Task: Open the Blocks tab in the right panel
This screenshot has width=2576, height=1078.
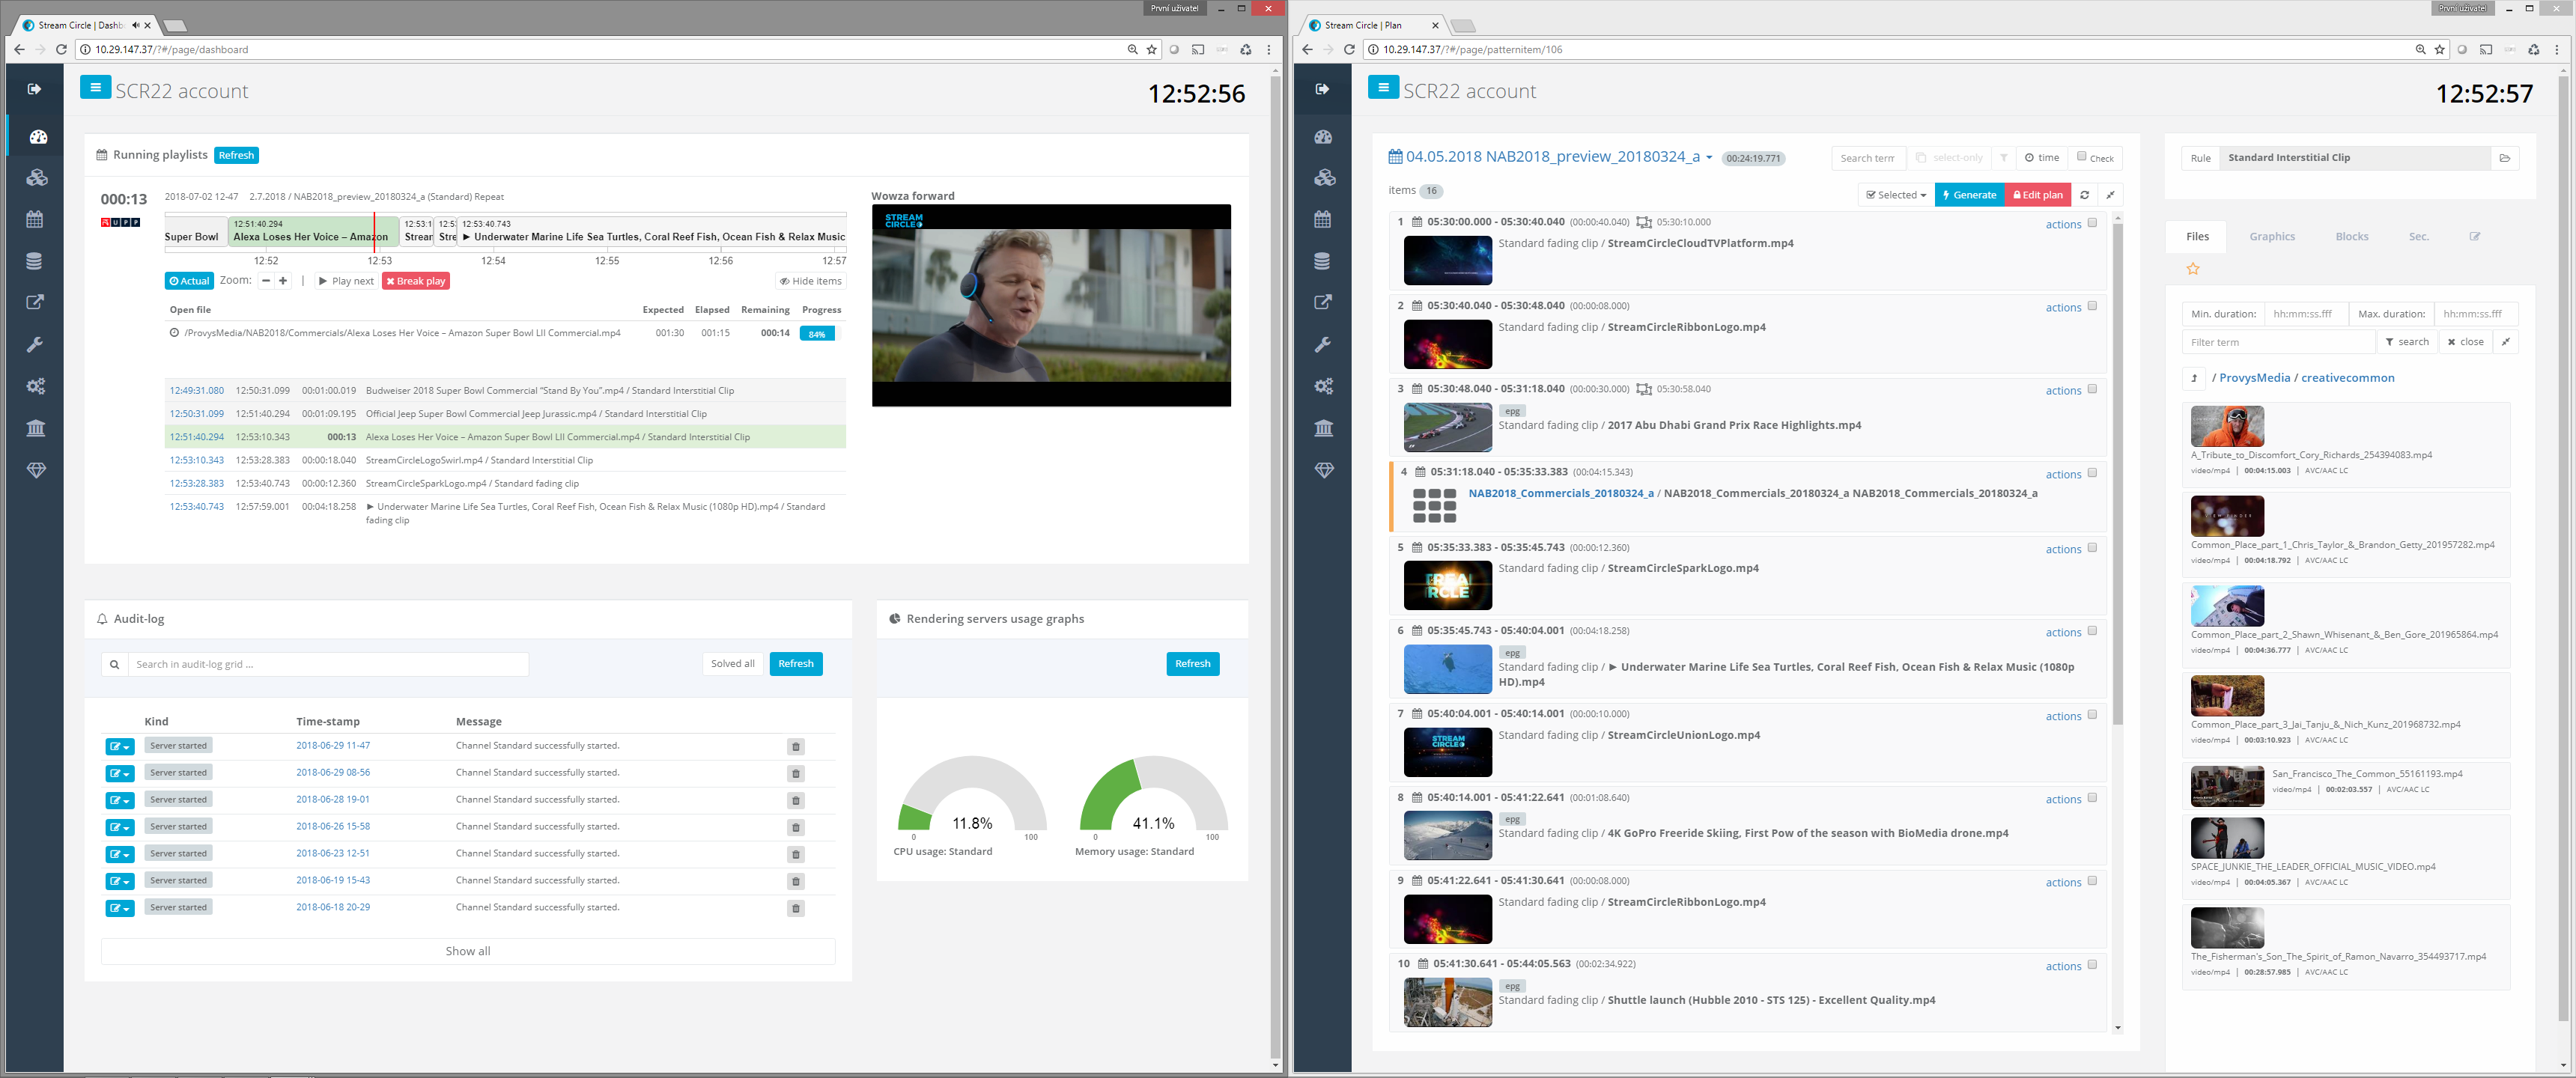Action: [2352, 236]
